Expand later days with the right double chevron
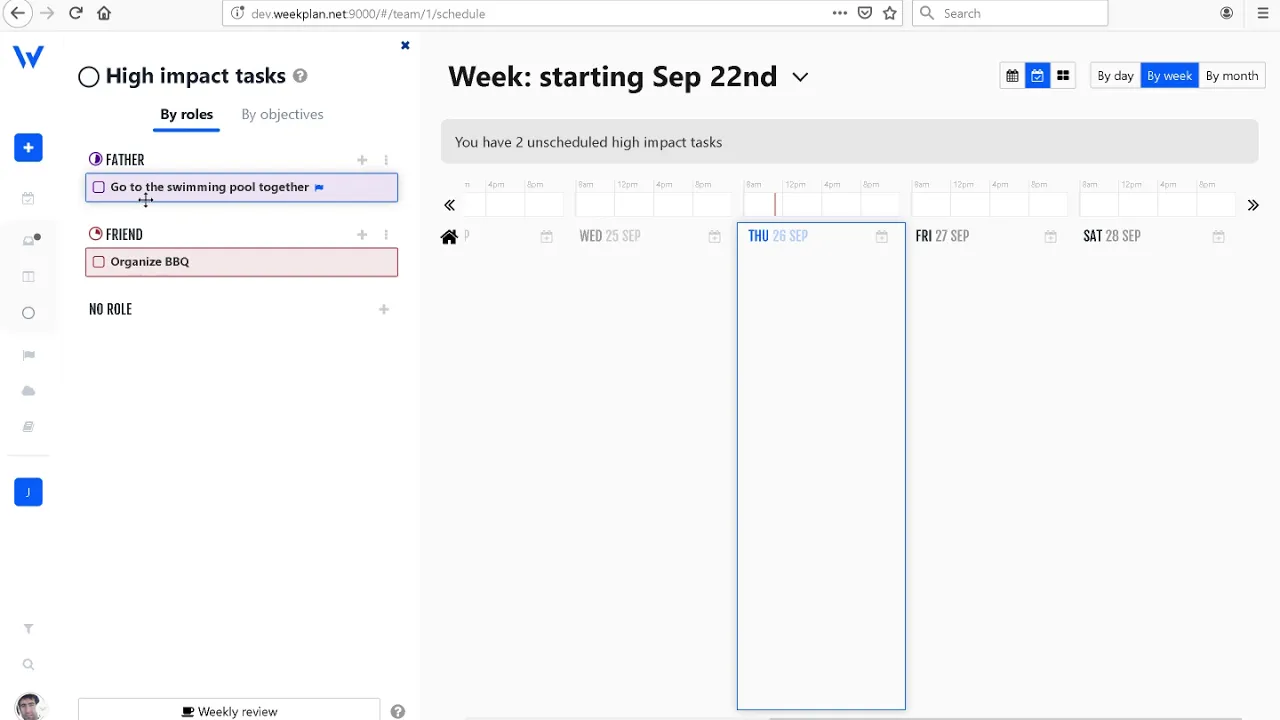Screen dimensions: 1280x720 [1253, 205]
